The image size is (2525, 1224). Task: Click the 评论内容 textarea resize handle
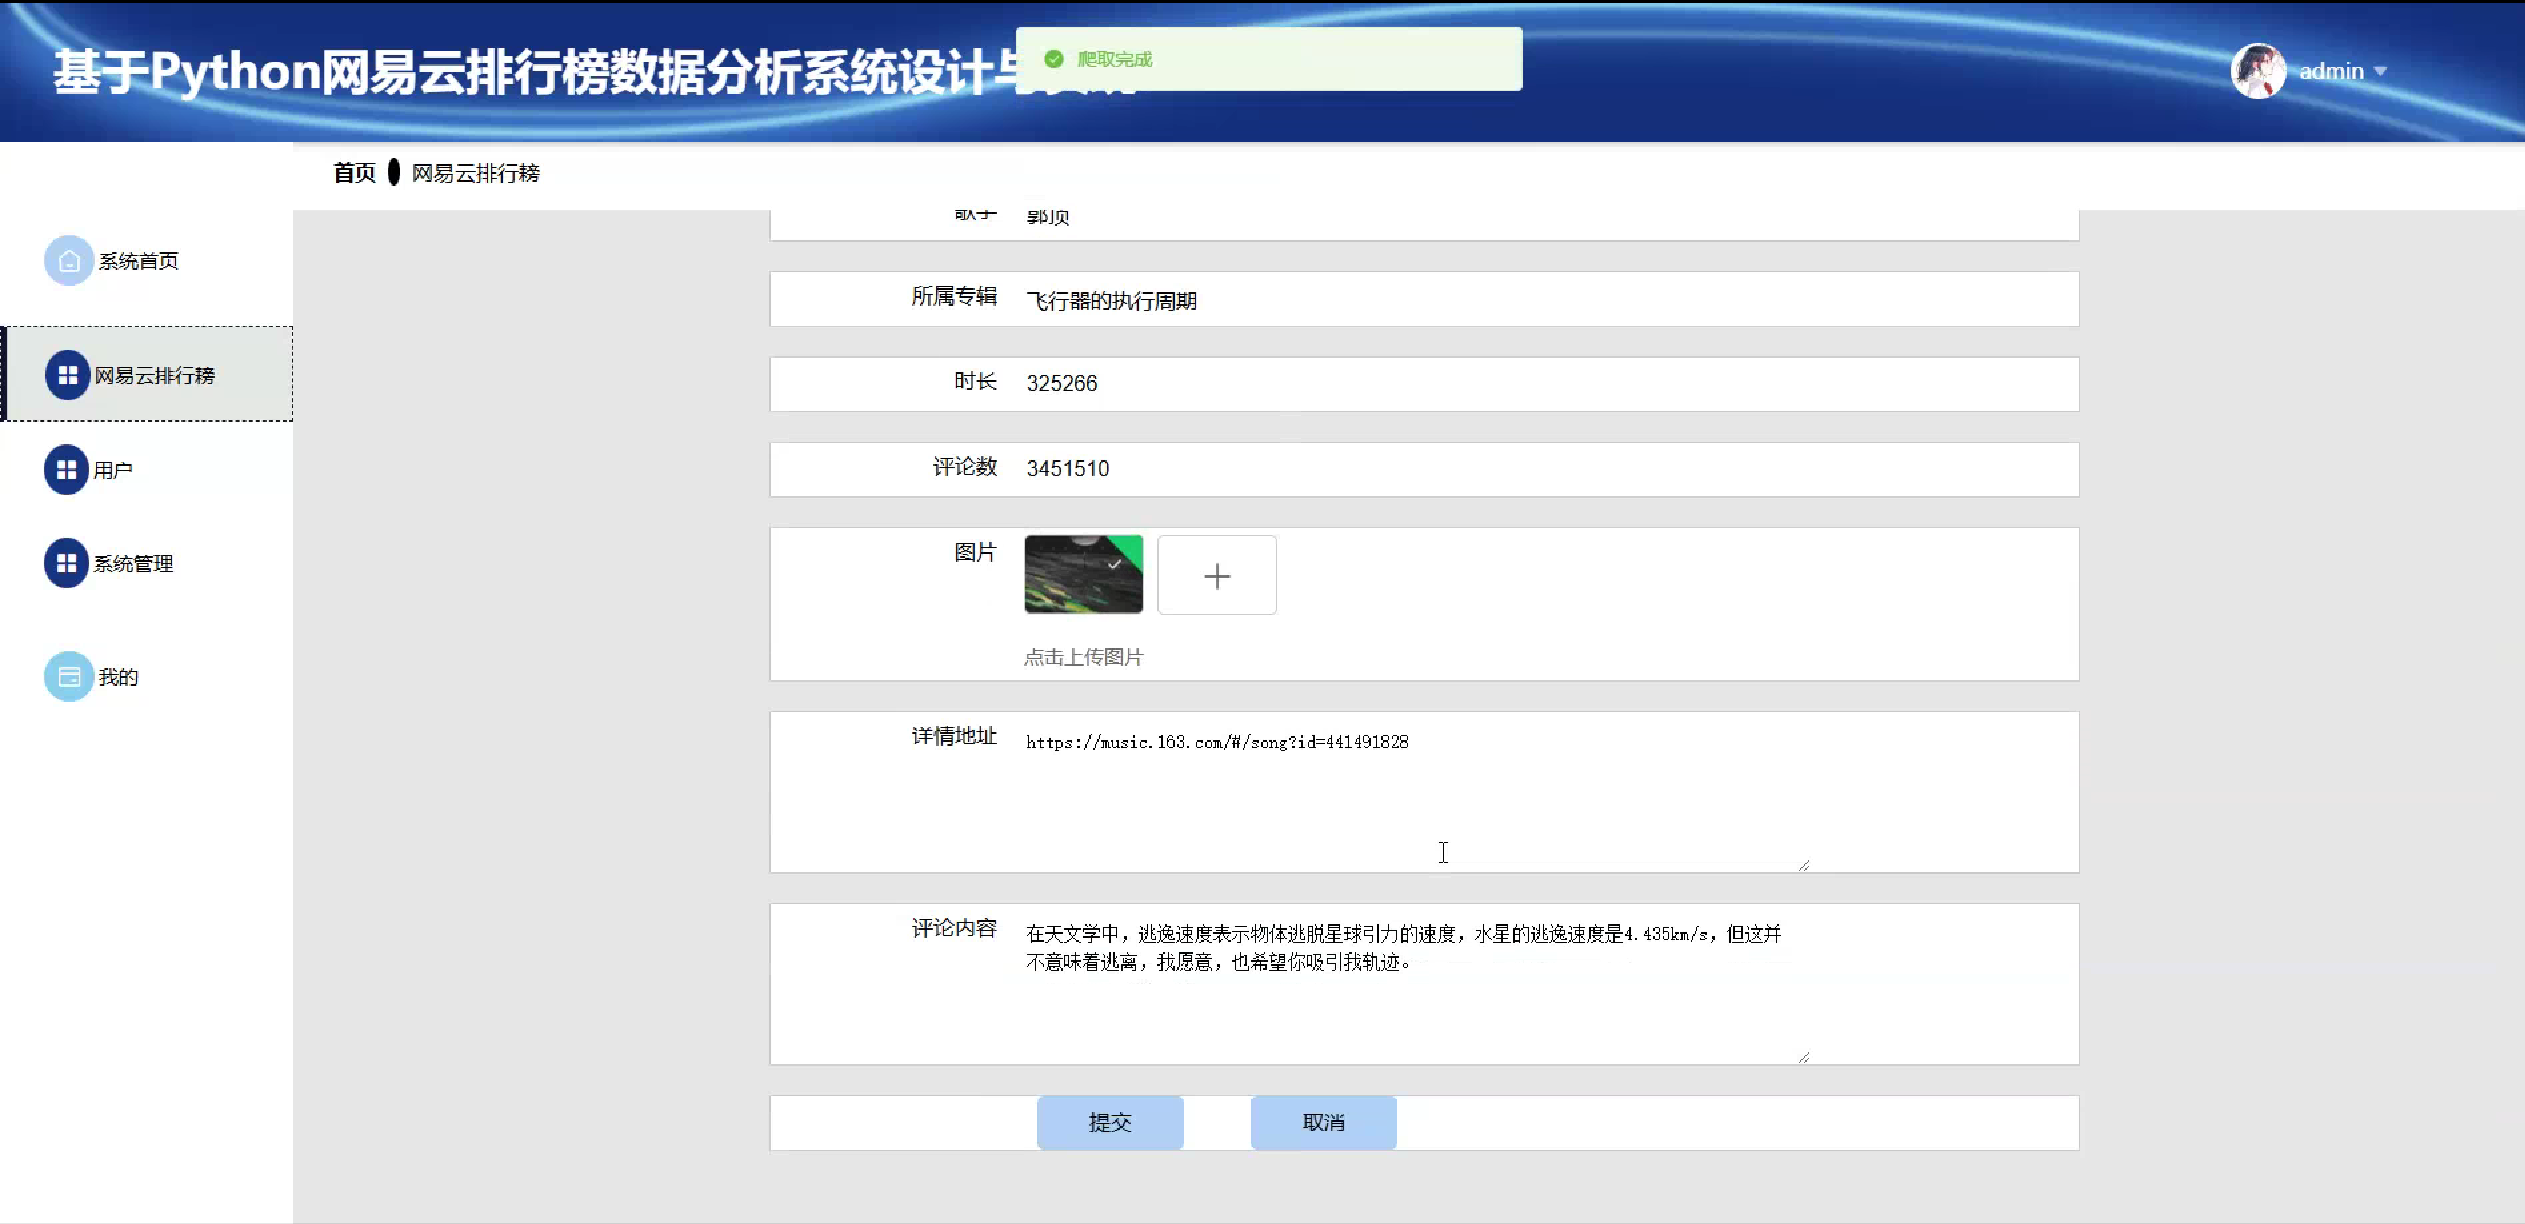point(1803,1057)
